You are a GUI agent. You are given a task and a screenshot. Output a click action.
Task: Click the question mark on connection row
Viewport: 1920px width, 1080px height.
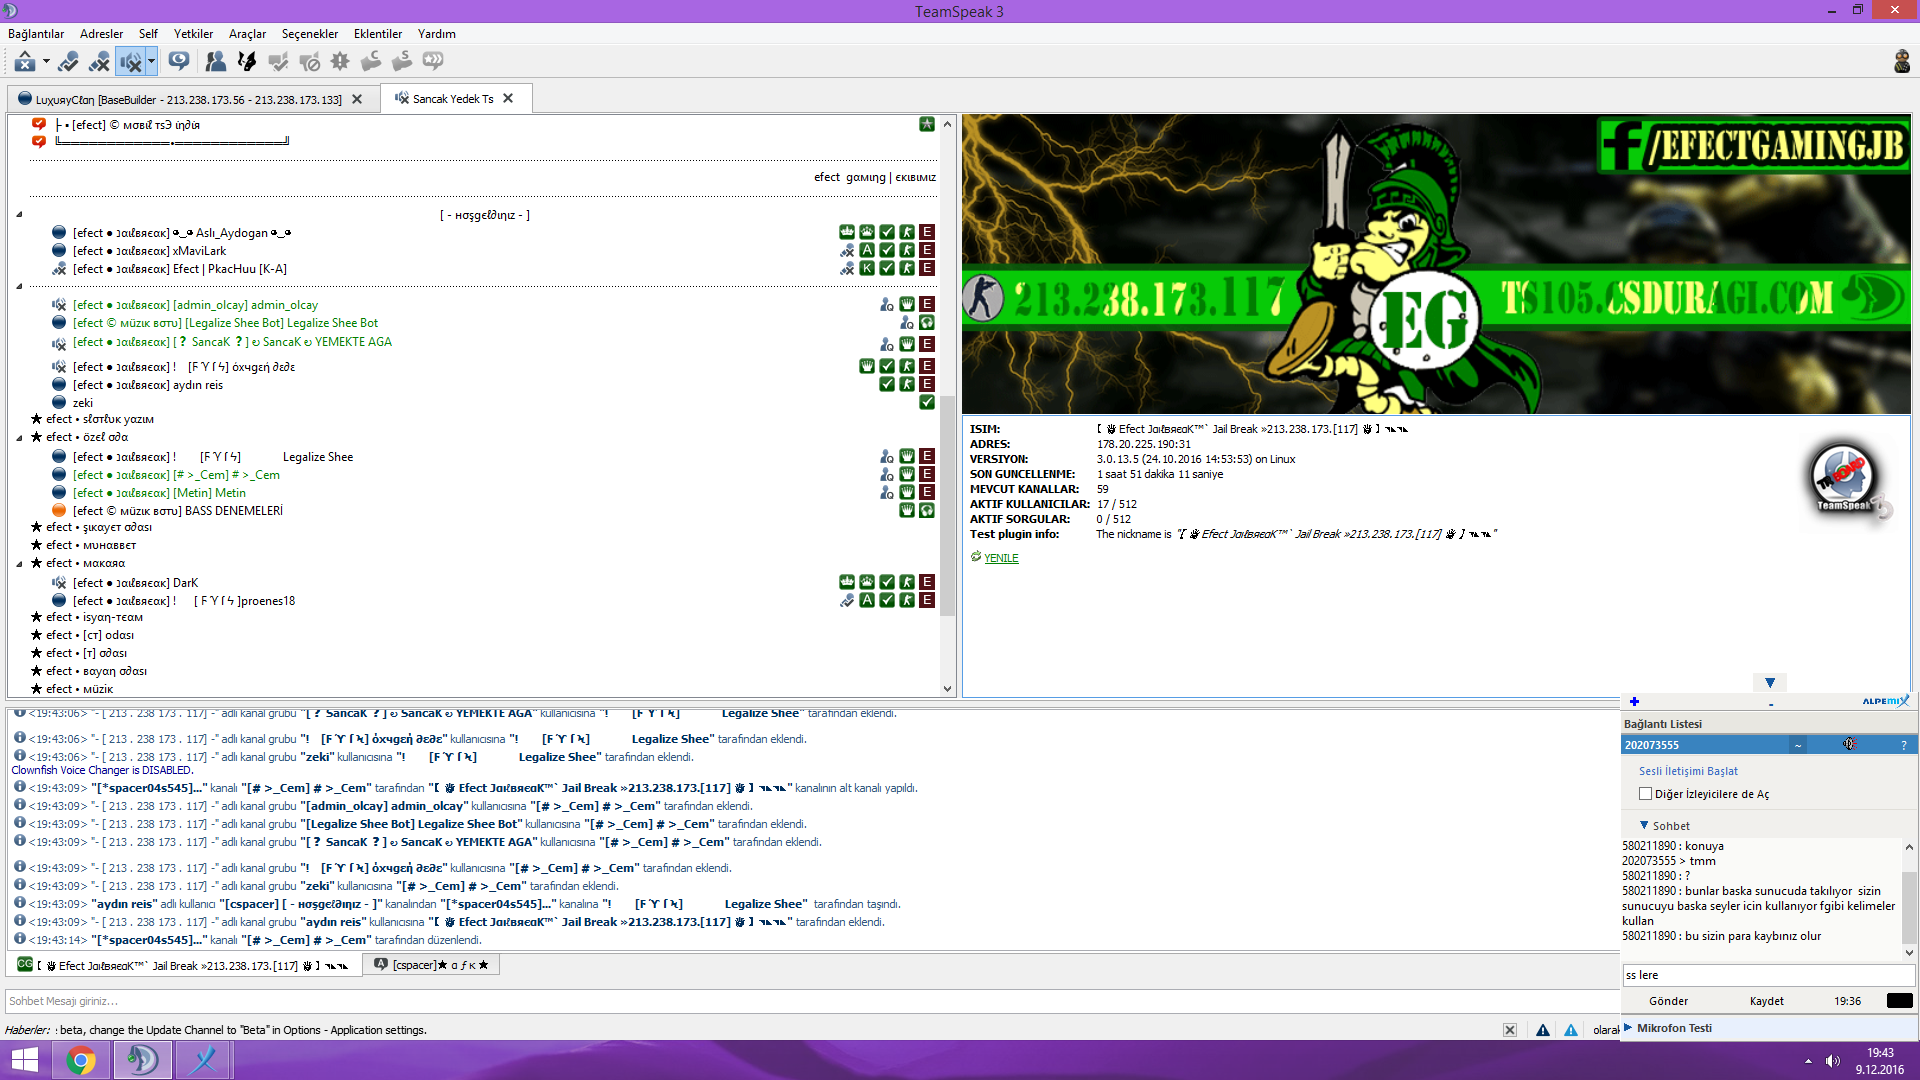[1904, 745]
